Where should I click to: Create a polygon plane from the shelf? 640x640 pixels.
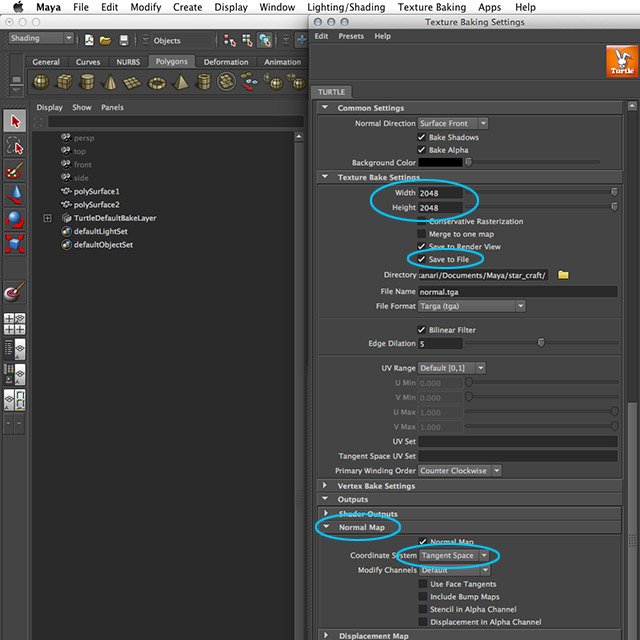tap(133, 83)
